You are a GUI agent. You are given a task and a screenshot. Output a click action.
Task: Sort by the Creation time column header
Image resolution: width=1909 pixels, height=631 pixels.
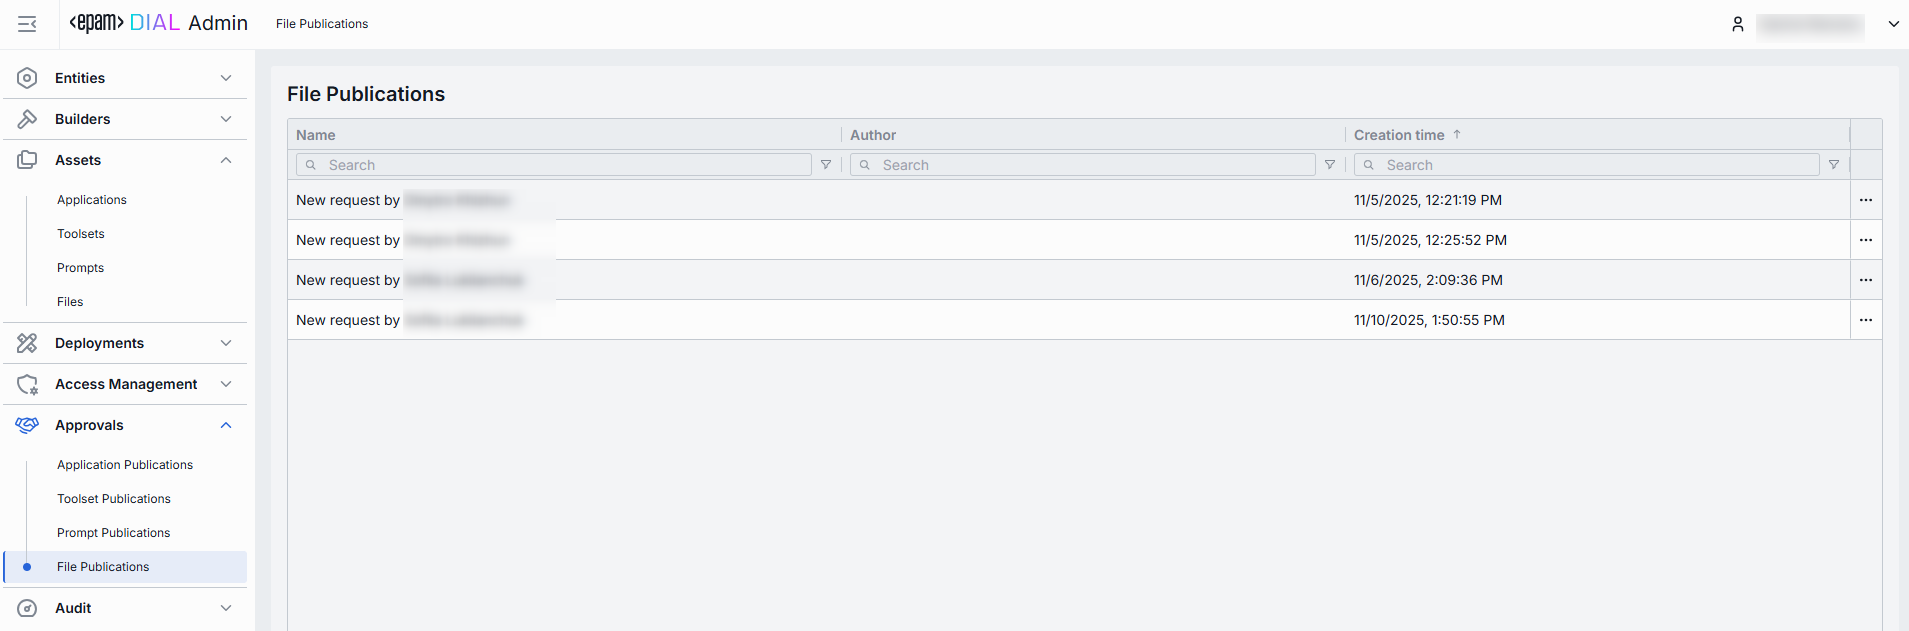pos(1399,135)
